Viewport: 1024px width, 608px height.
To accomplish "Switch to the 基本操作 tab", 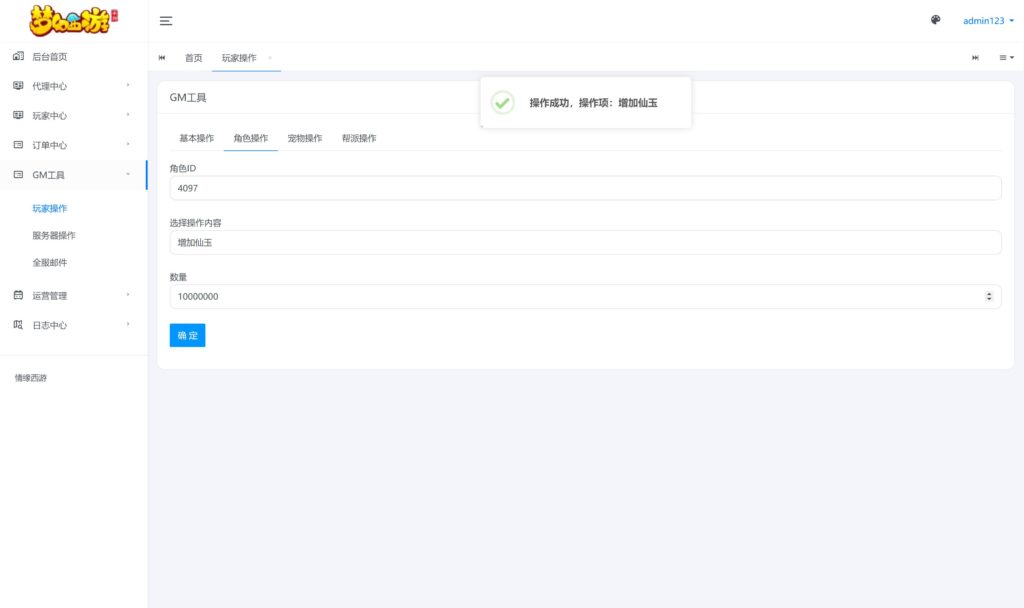I will [x=196, y=139].
